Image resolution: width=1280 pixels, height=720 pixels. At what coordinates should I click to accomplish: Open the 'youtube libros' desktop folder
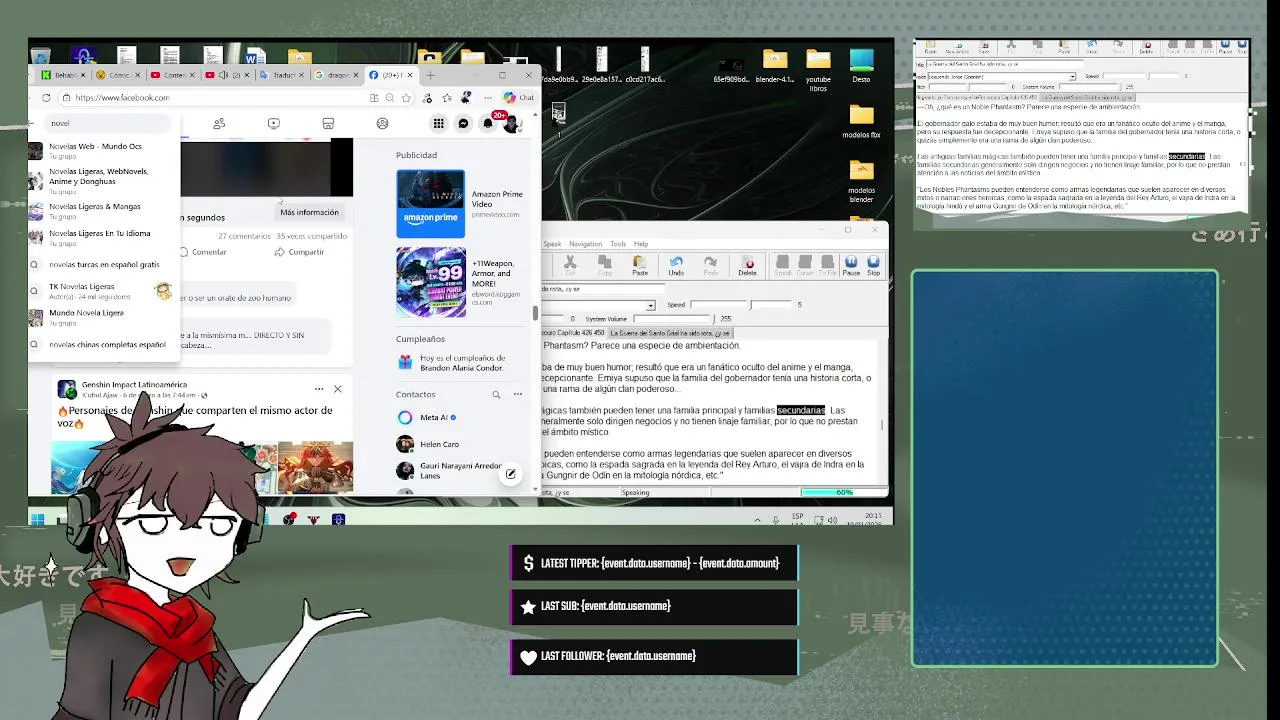pos(818,69)
